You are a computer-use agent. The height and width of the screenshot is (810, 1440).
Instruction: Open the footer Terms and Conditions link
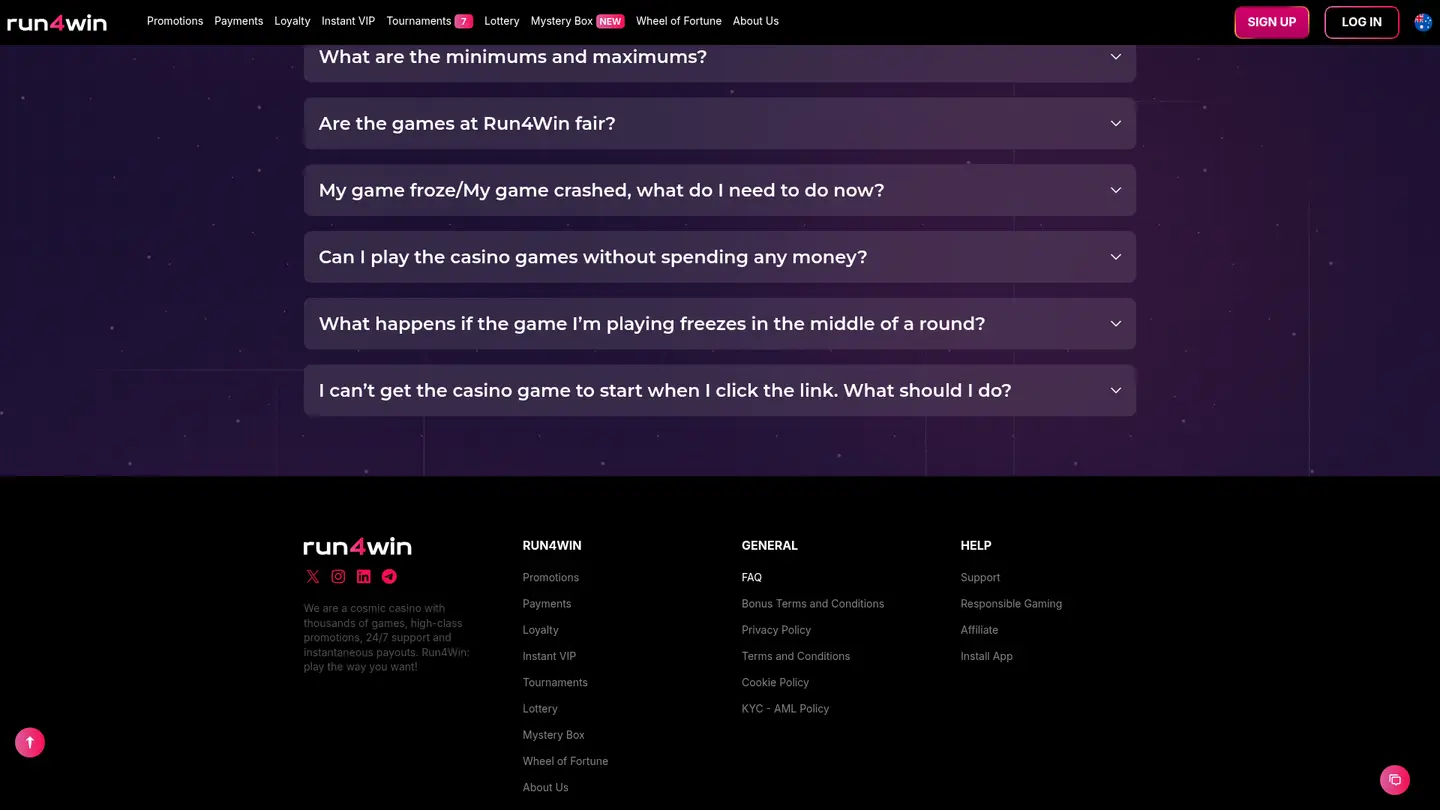796,656
